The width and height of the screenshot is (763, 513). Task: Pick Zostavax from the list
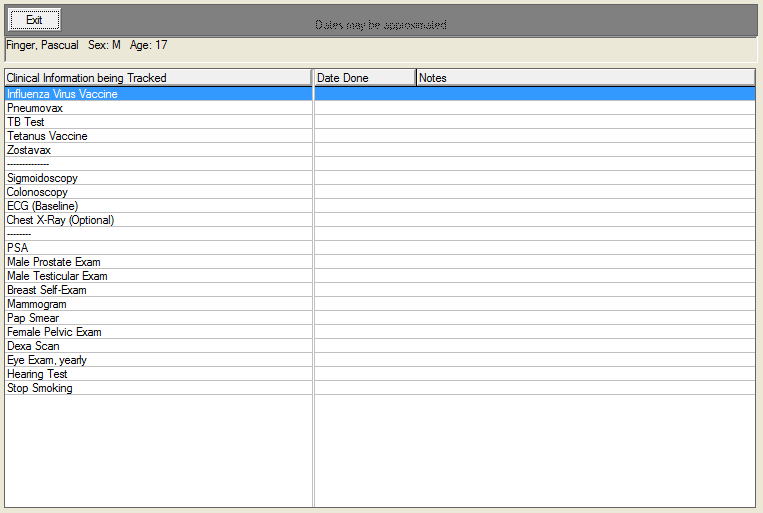[29, 150]
